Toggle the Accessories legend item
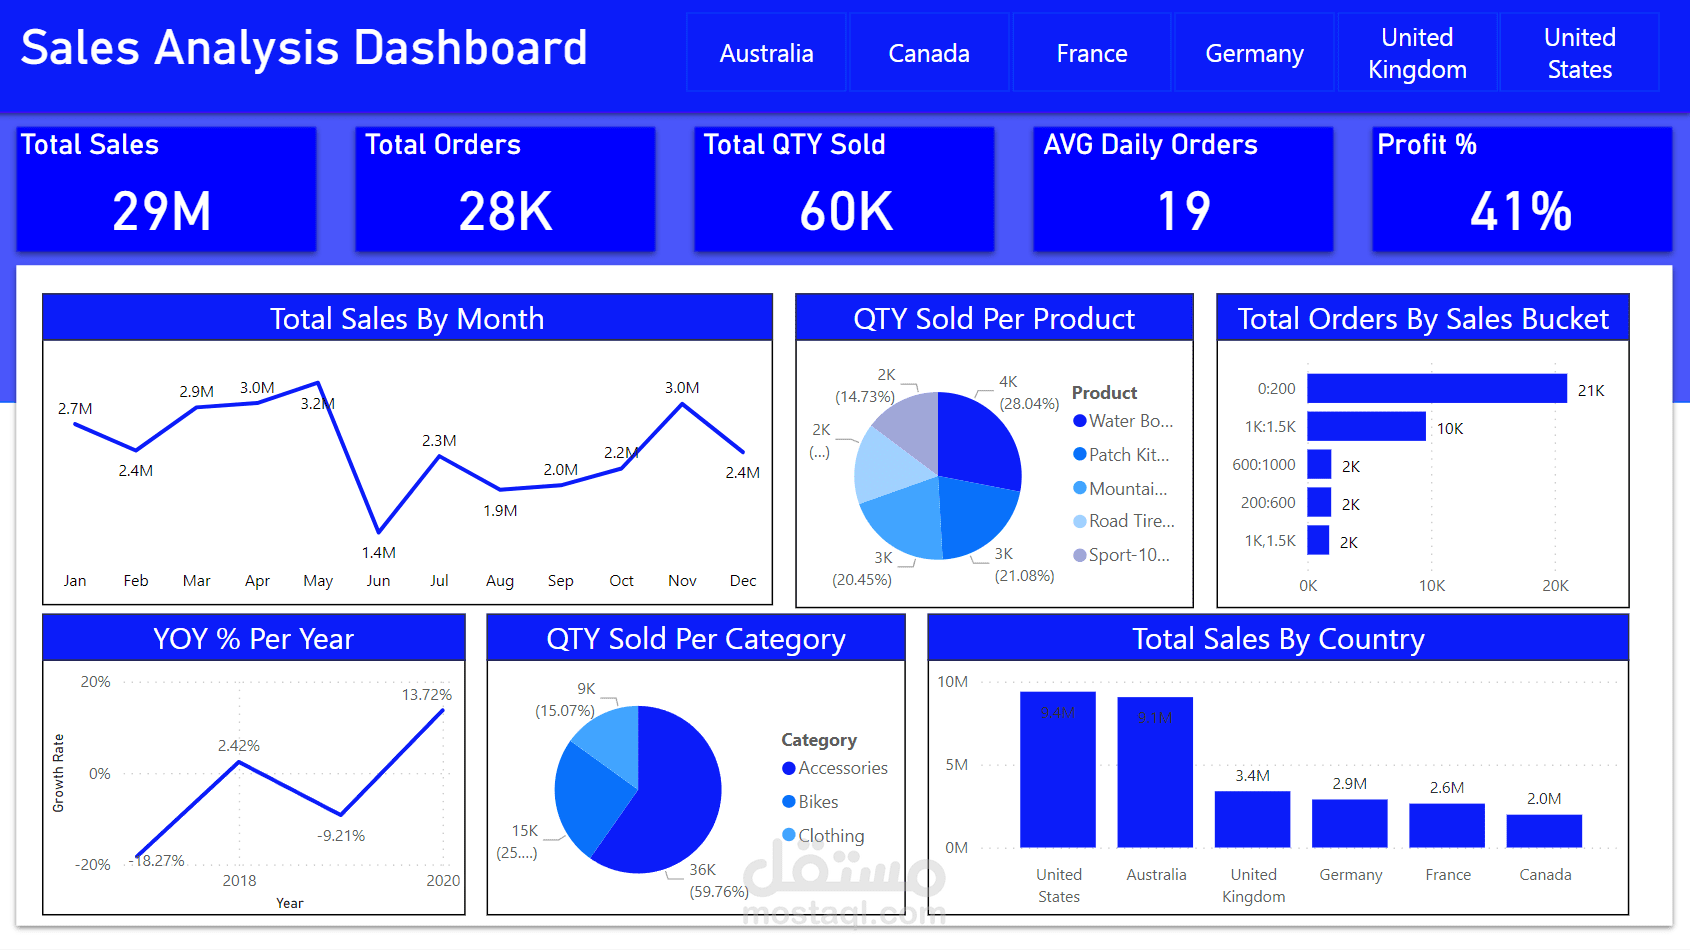 click(844, 768)
